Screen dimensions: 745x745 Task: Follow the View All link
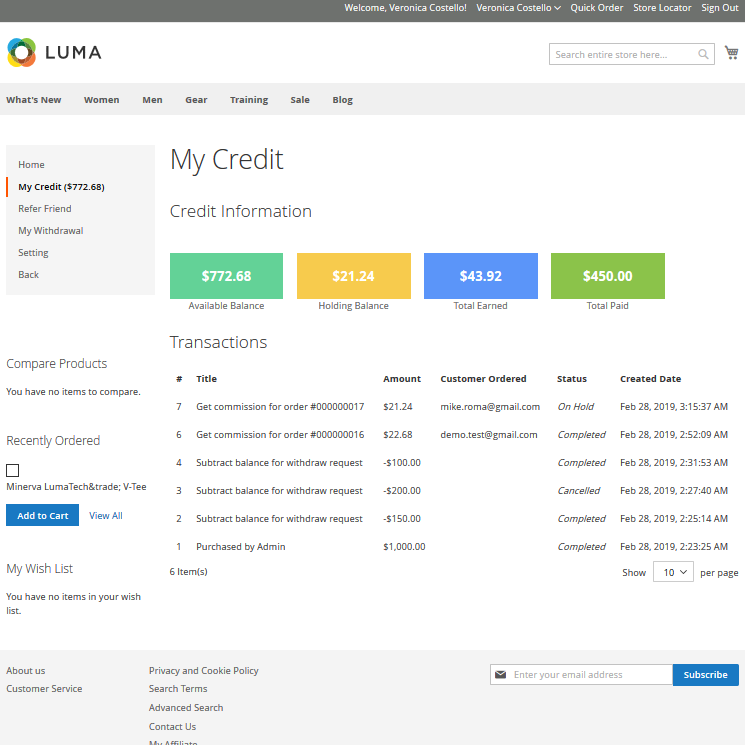[x=105, y=516]
